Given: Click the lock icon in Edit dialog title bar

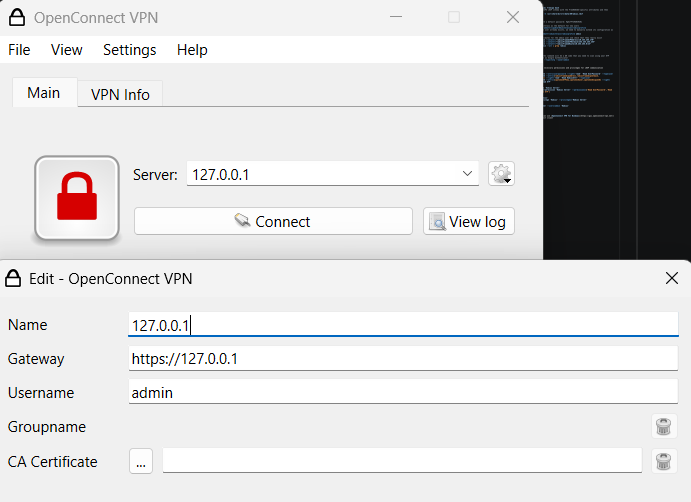Looking at the screenshot, I should coord(13,279).
